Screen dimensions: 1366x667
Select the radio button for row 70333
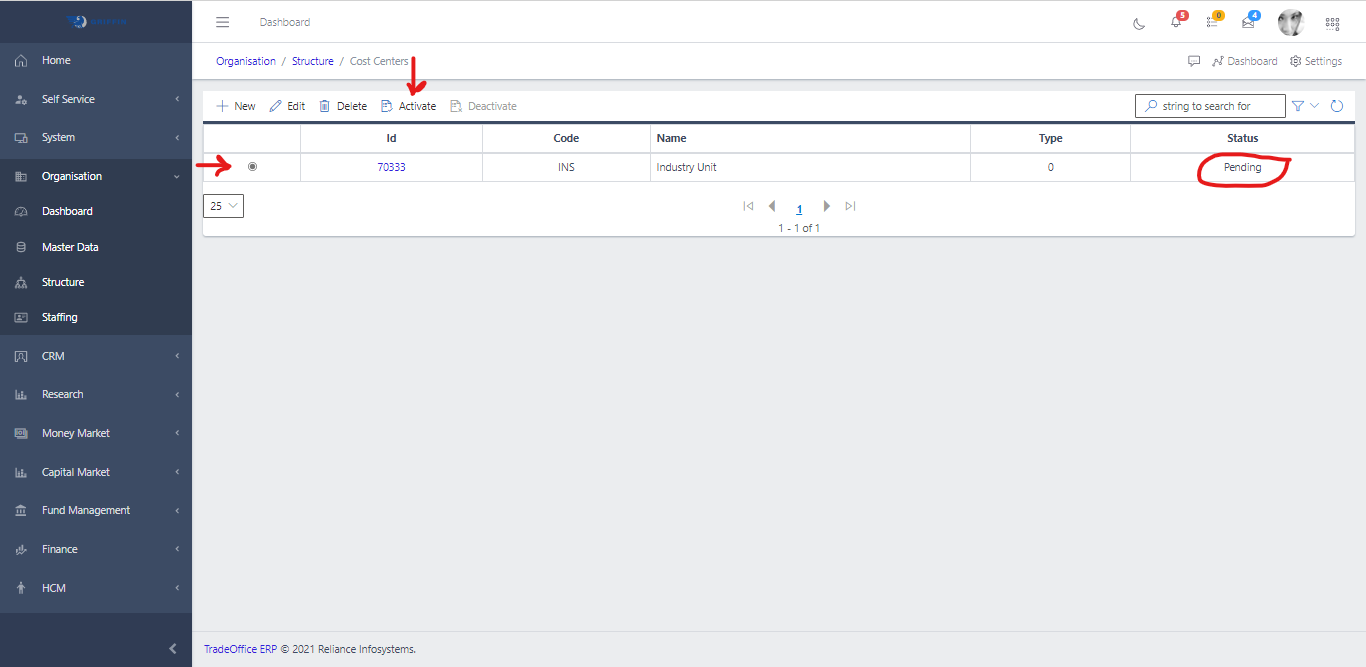point(252,167)
